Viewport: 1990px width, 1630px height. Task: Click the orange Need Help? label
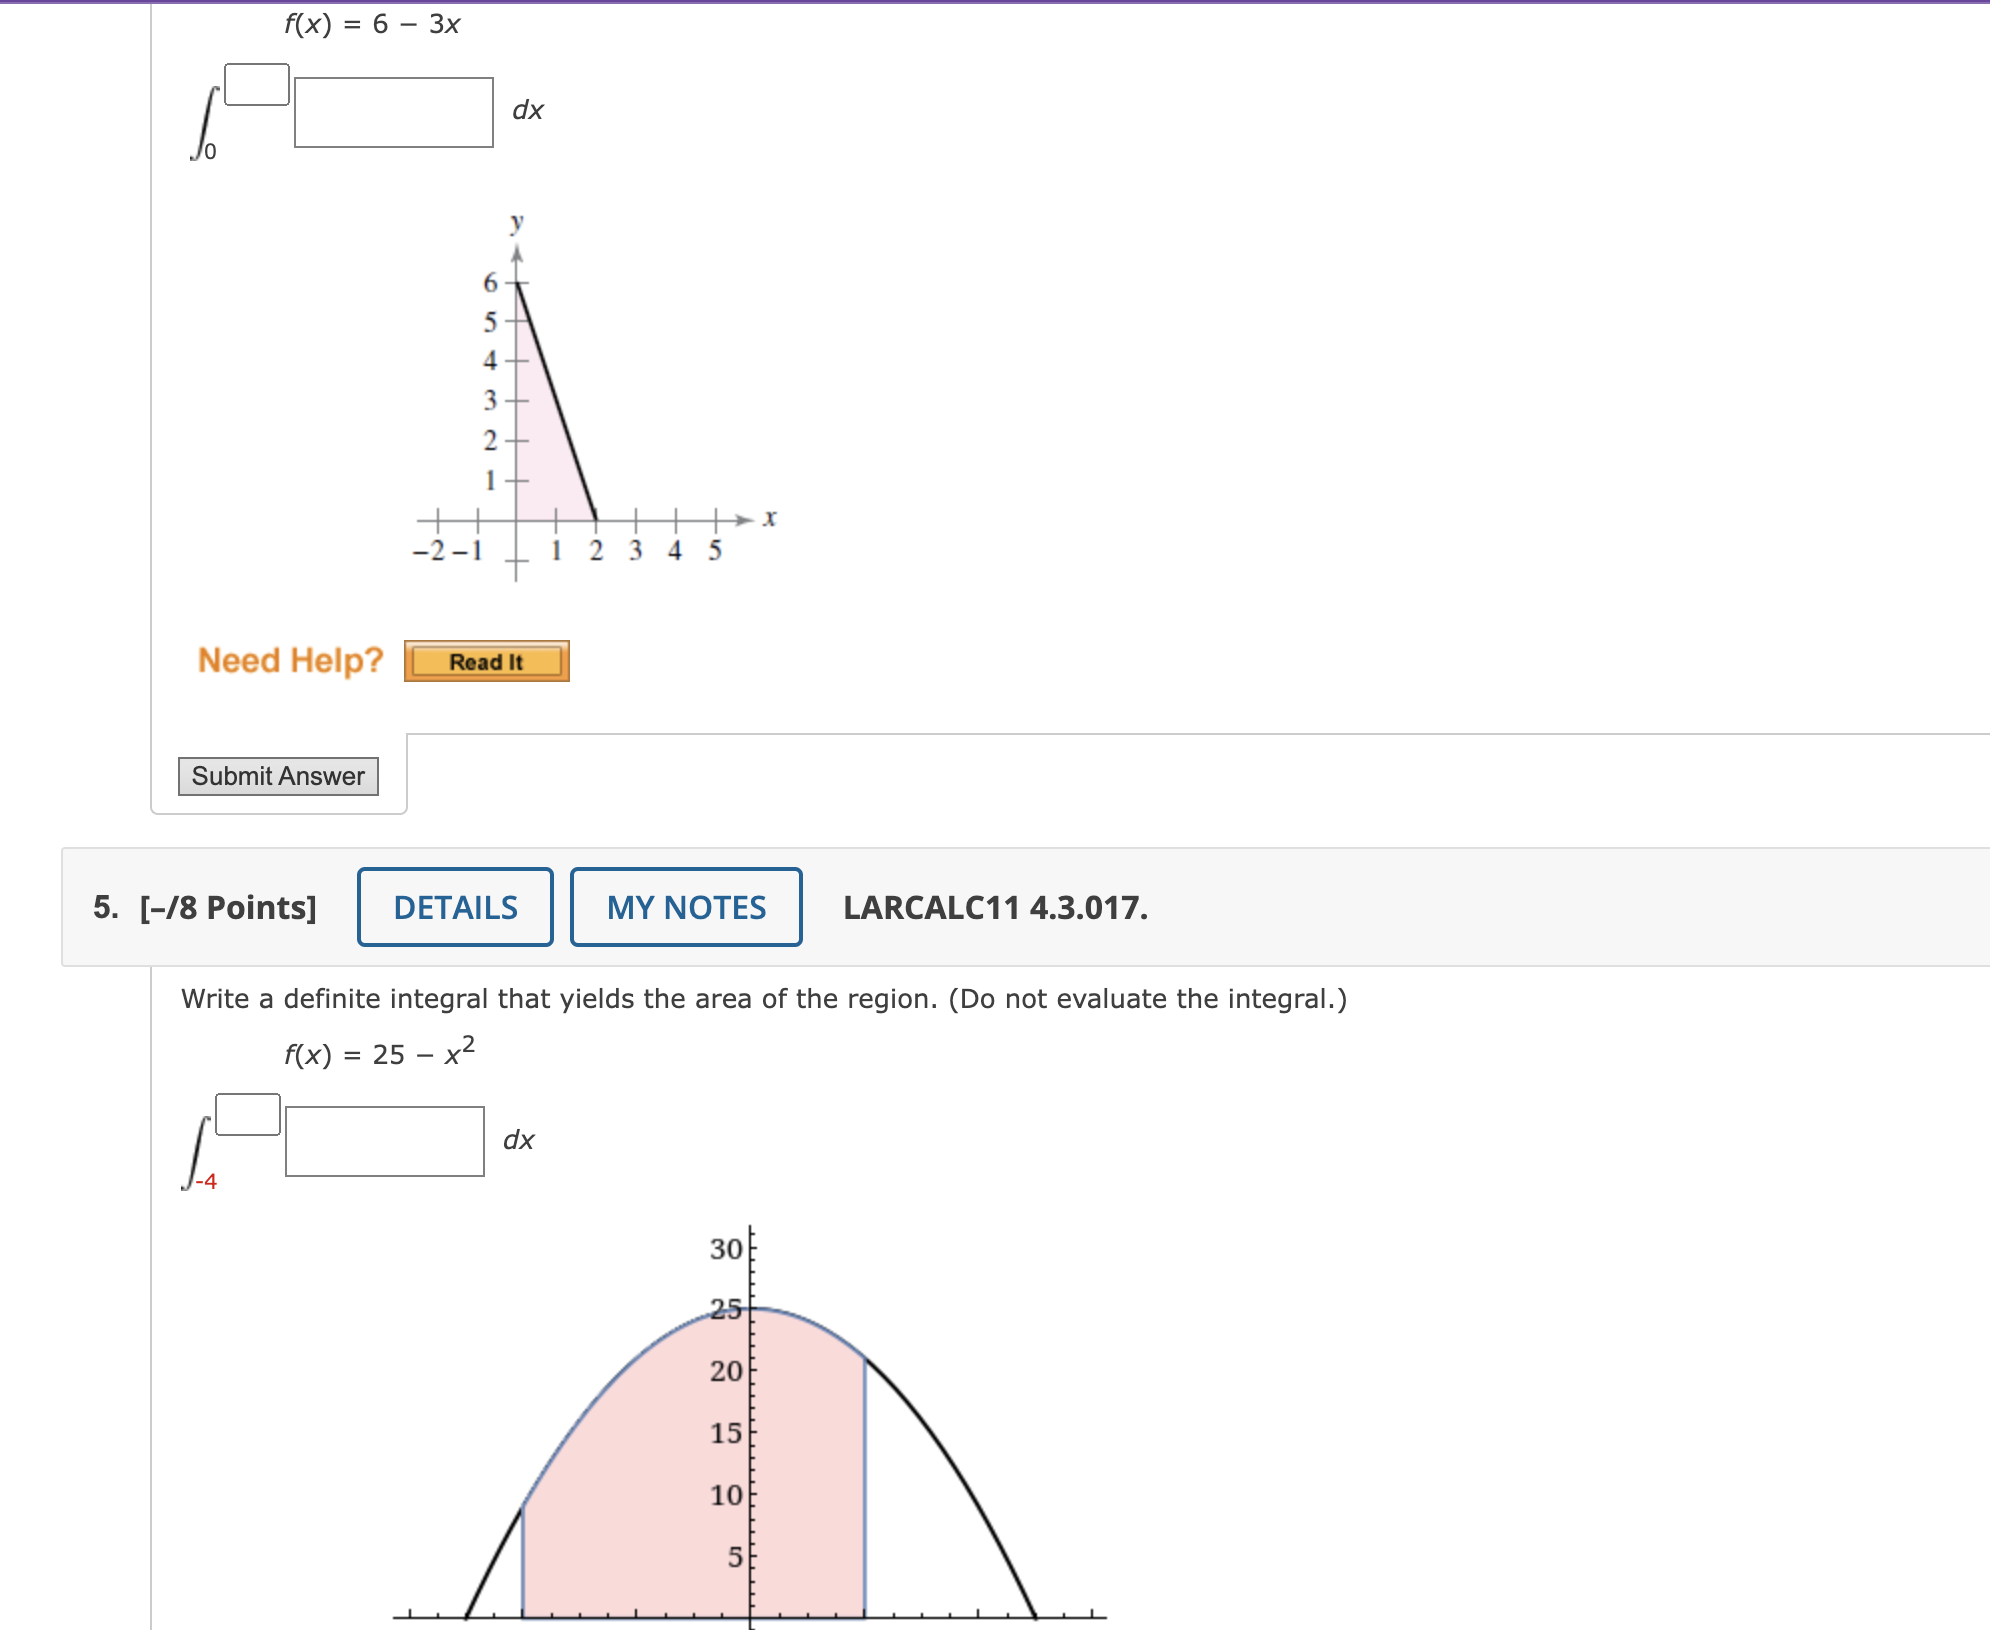click(290, 660)
